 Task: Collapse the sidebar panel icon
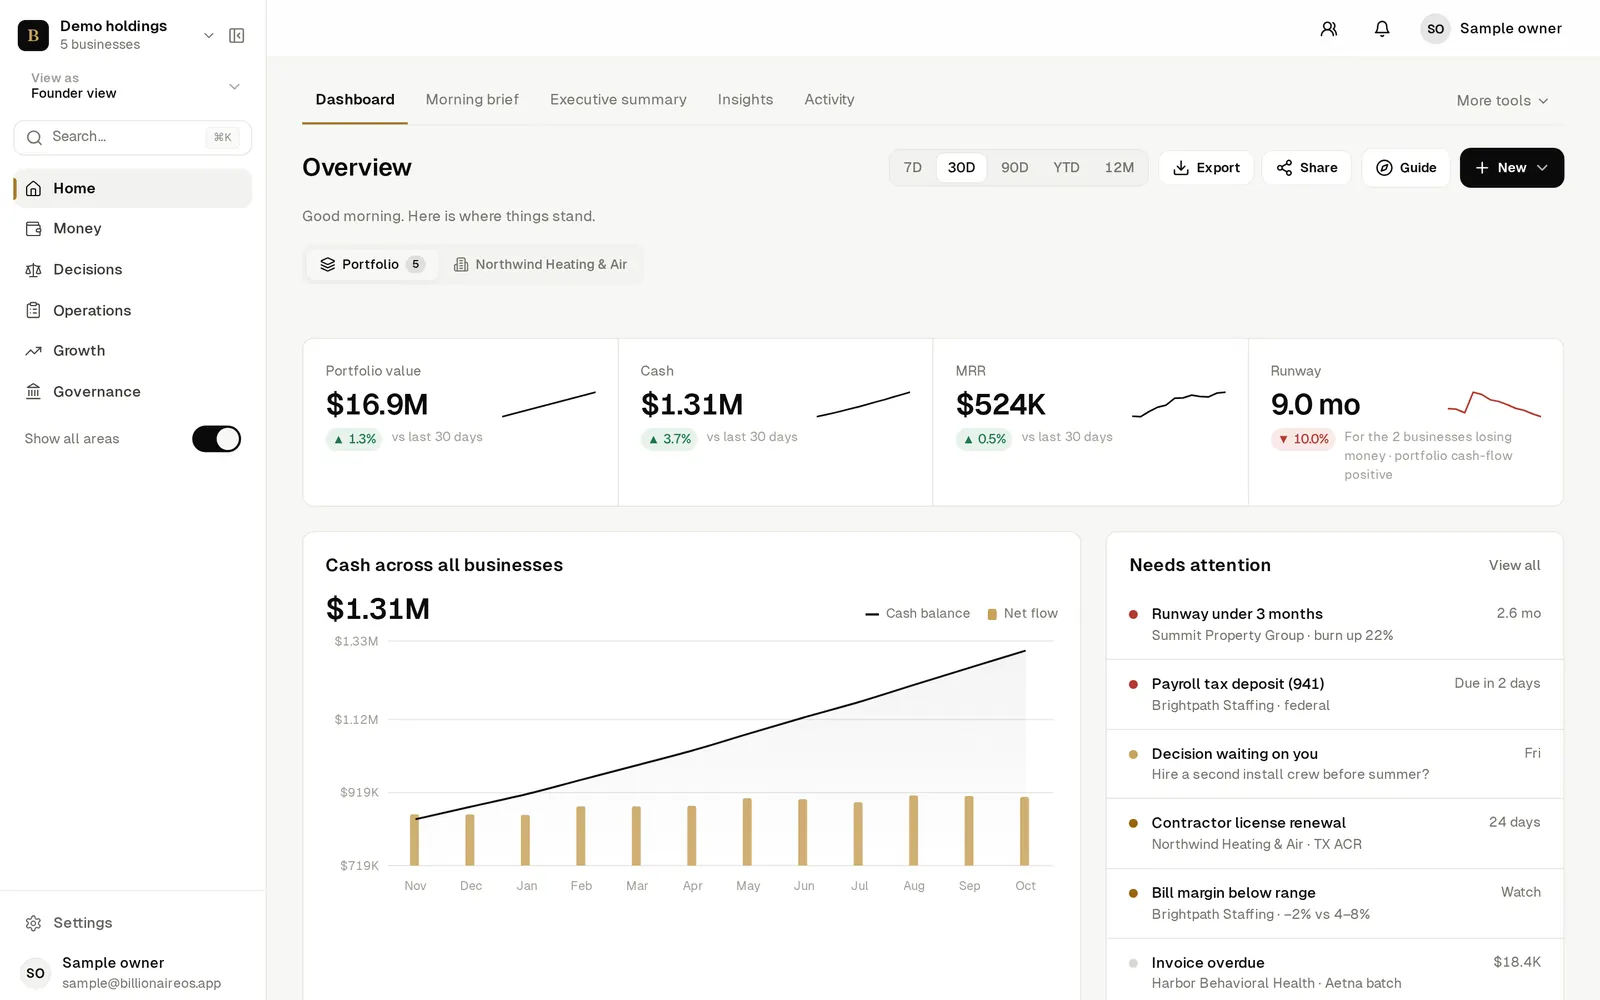tap(237, 36)
